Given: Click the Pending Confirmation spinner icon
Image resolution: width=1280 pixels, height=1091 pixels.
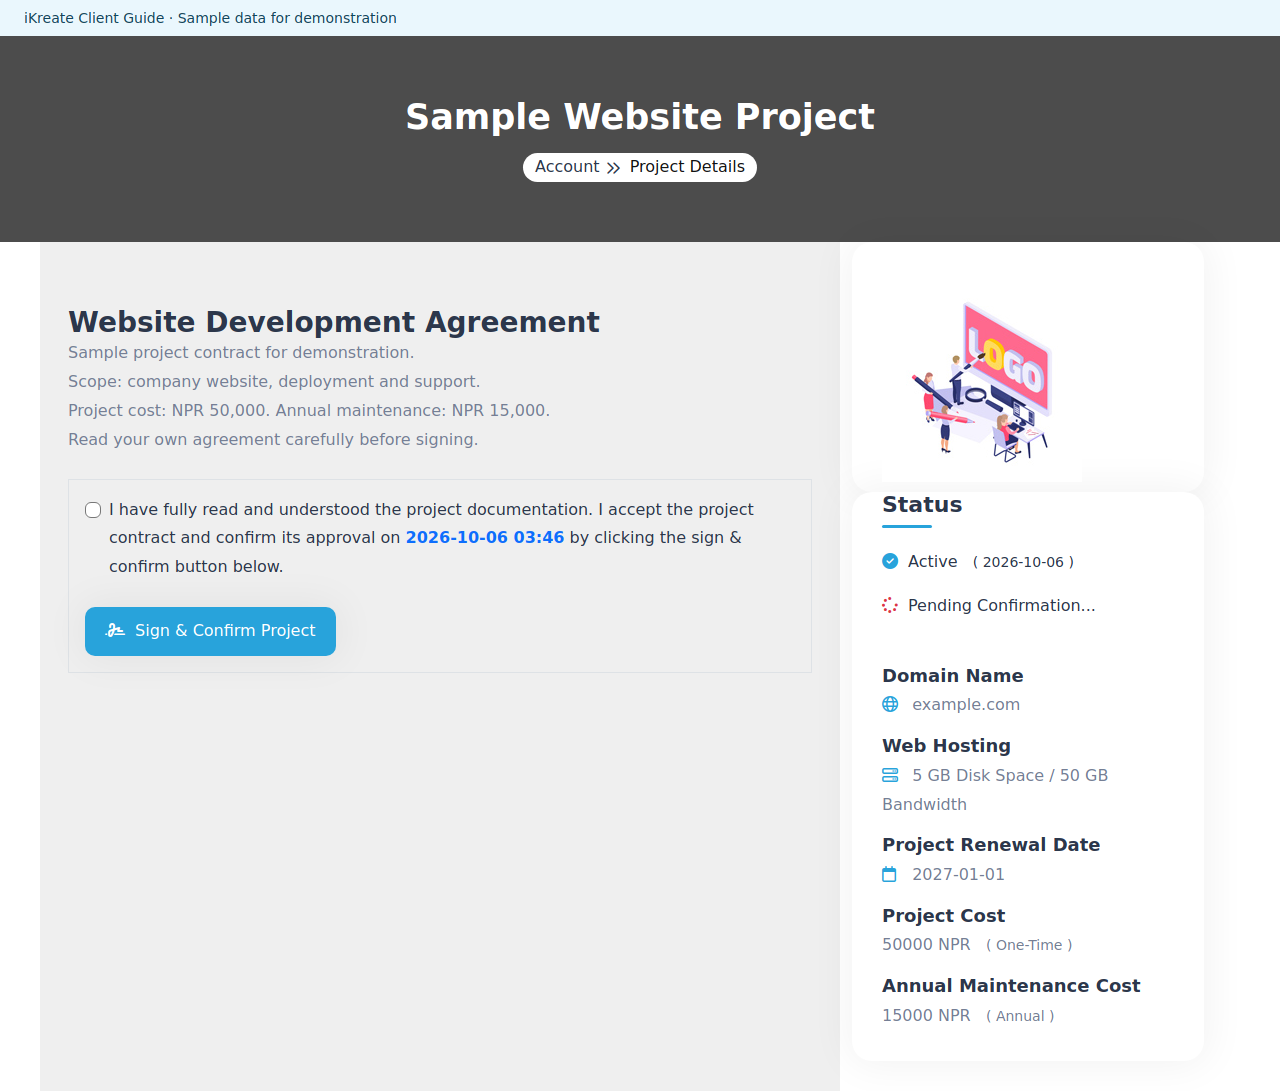Looking at the screenshot, I should tap(890, 605).
